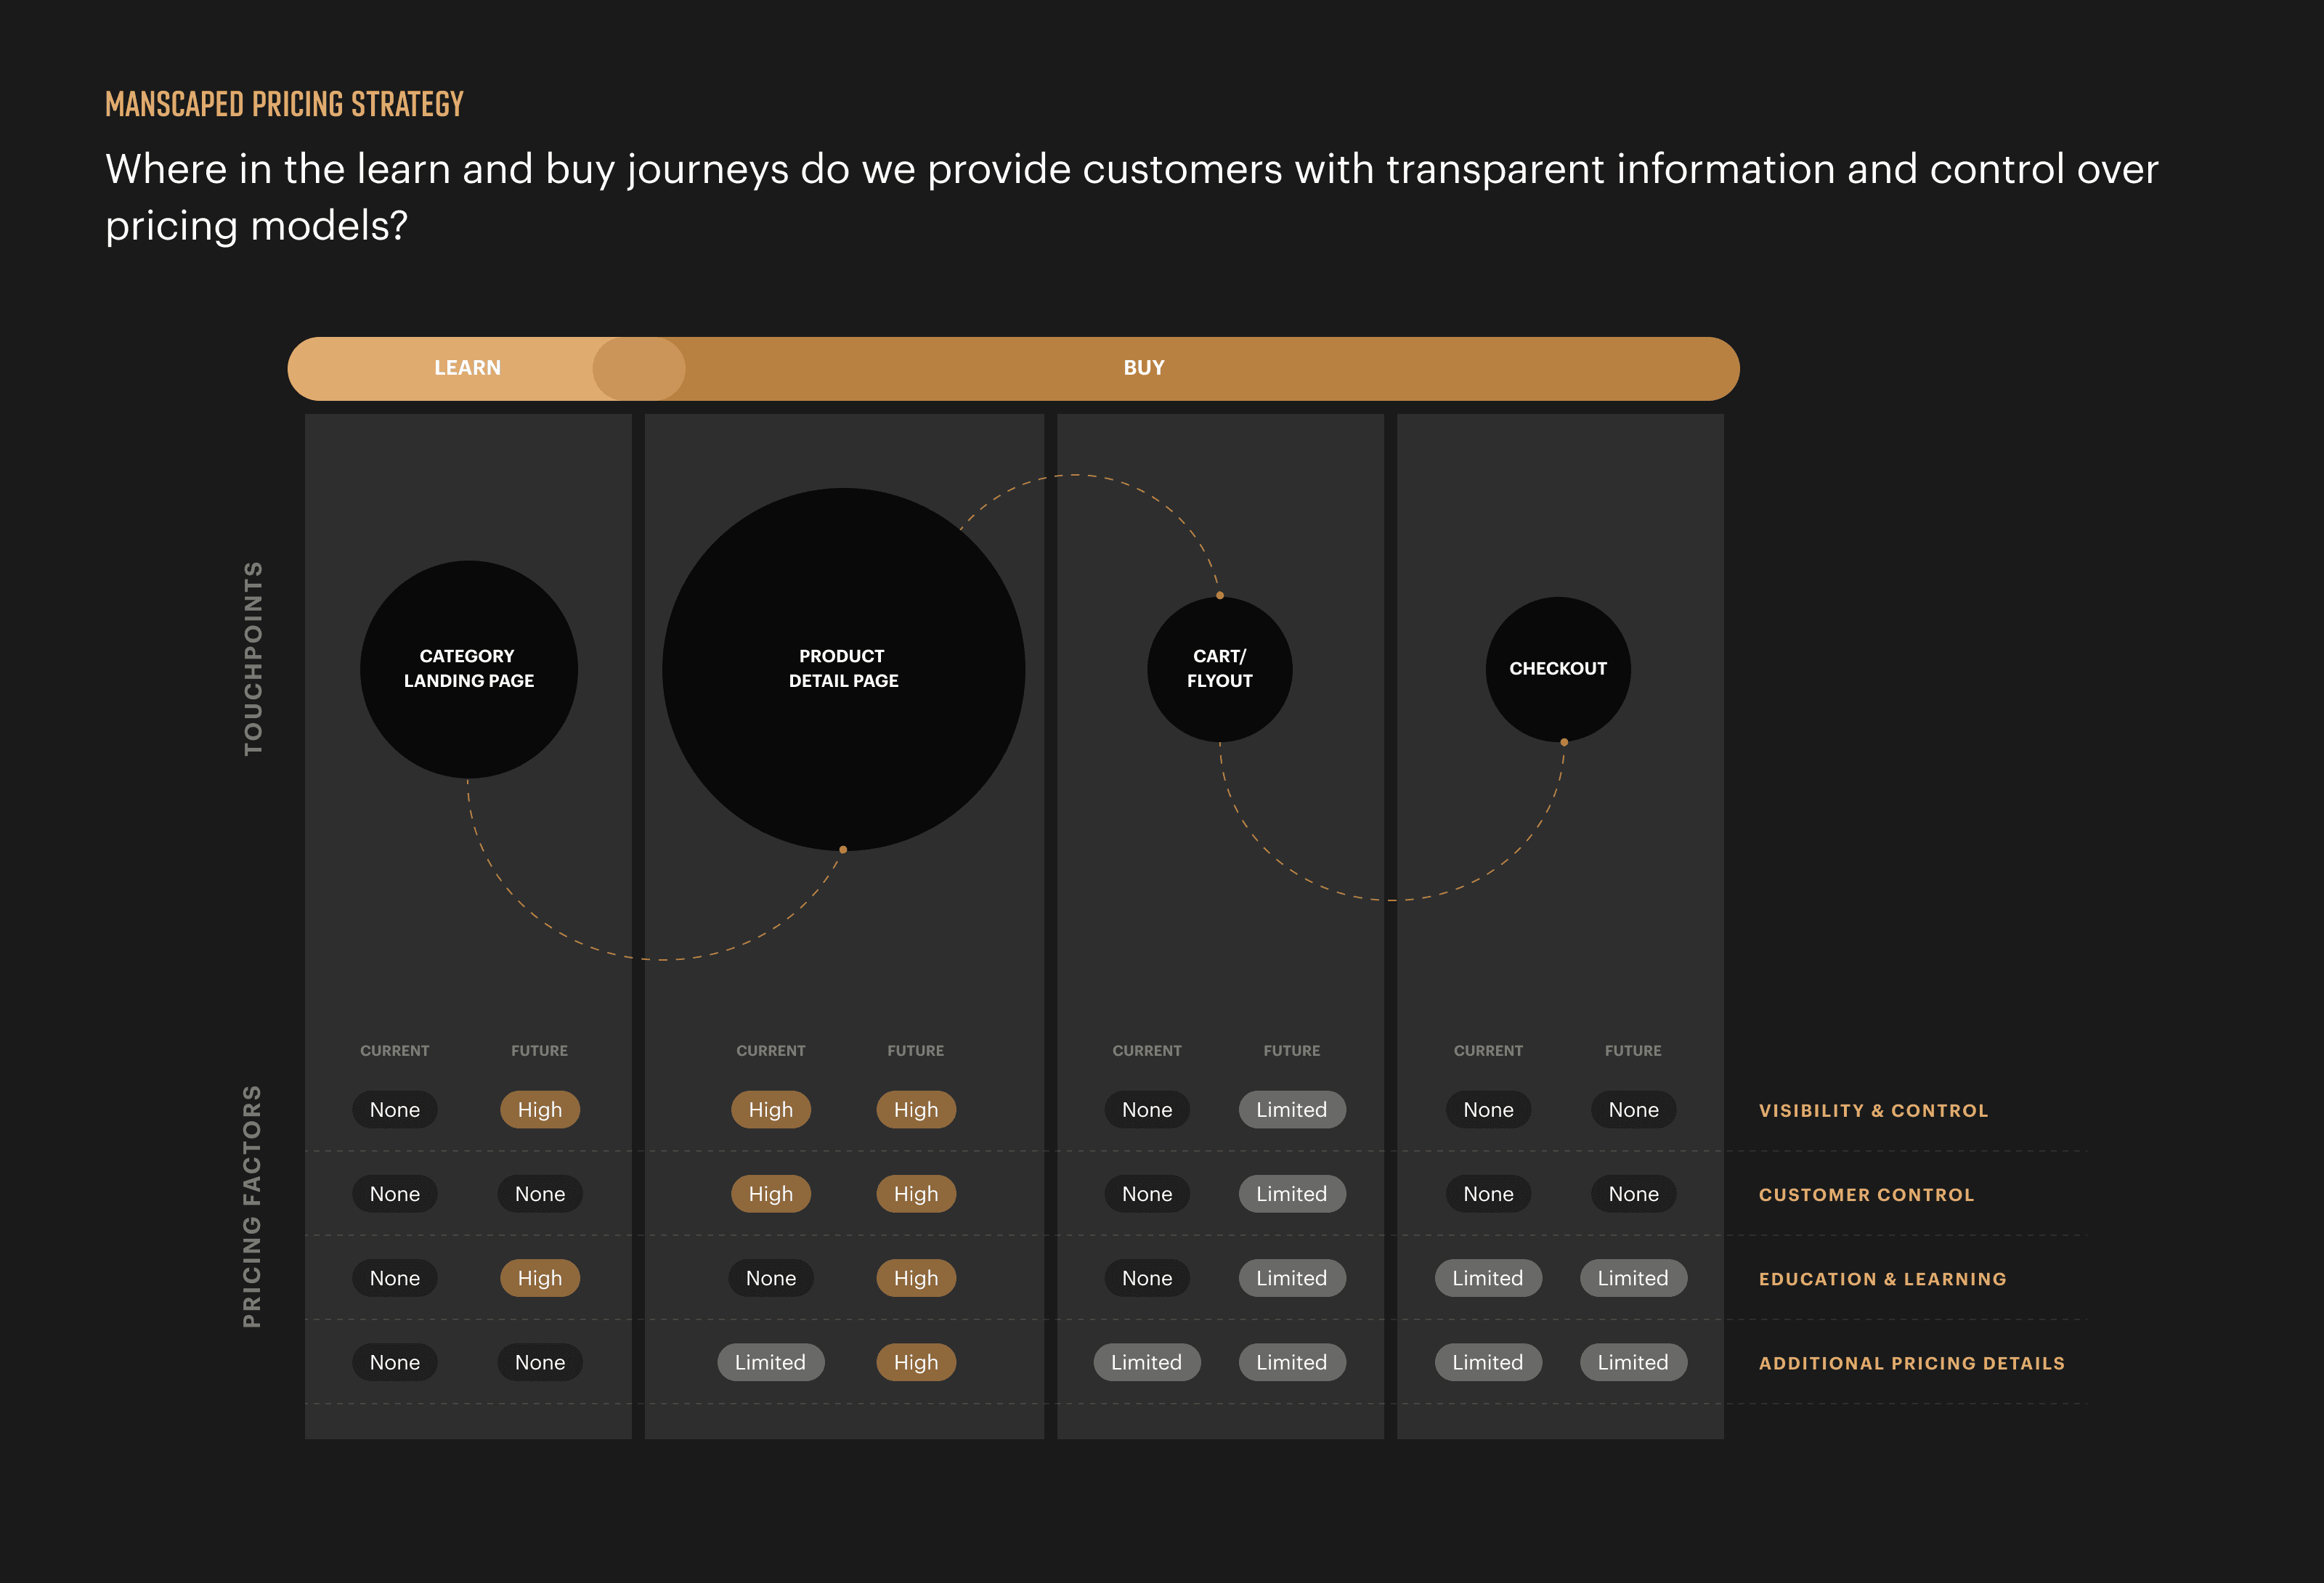Select Checkout future Additional Pricing Details 'Limited' pill
This screenshot has width=2324, height=1583.
click(1633, 1361)
